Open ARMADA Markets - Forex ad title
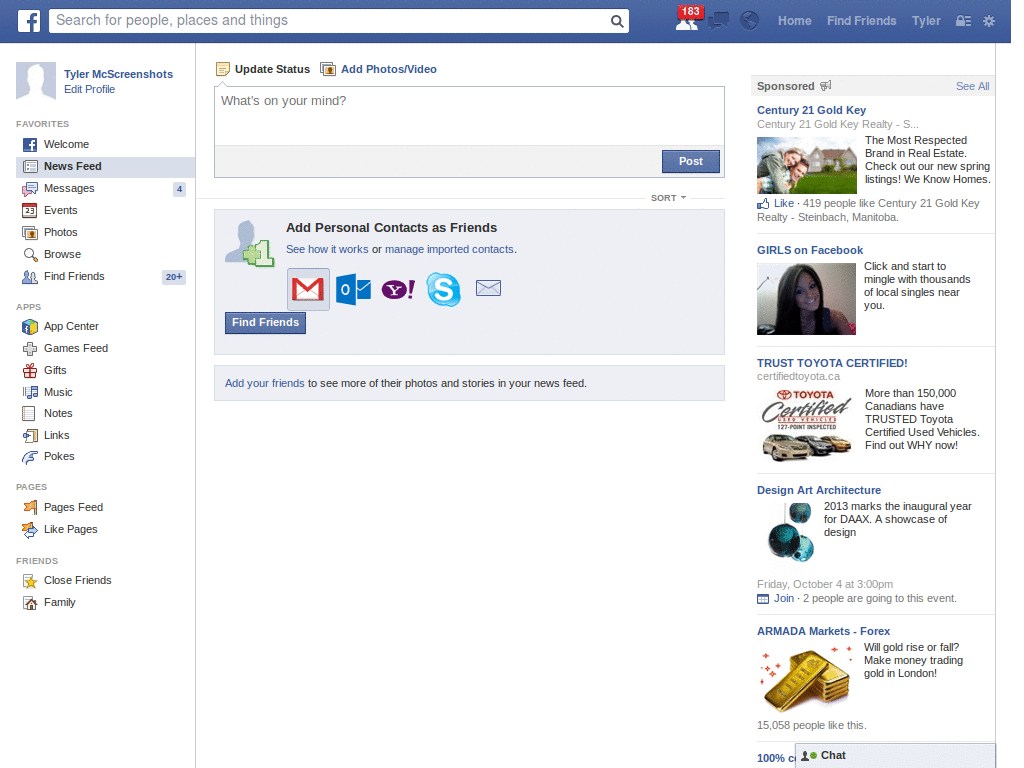 coord(823,632)
